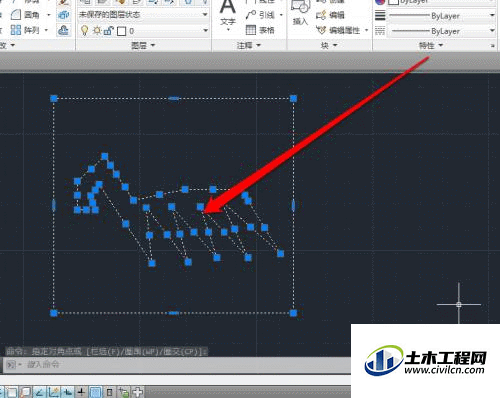The height and width of the screenshot is (398, 500).
Task: Open the 编辑属性 dropdown arrow
Action: coord(366,30)
